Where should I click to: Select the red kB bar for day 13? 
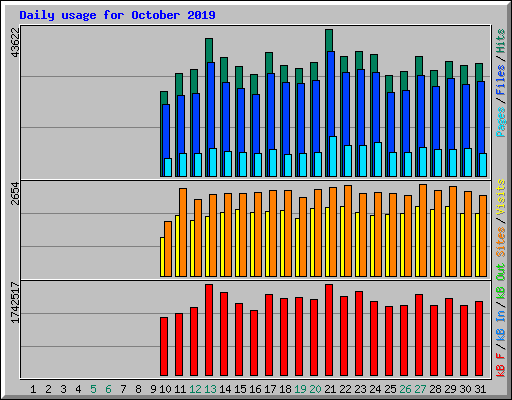(x=209, y=330)
